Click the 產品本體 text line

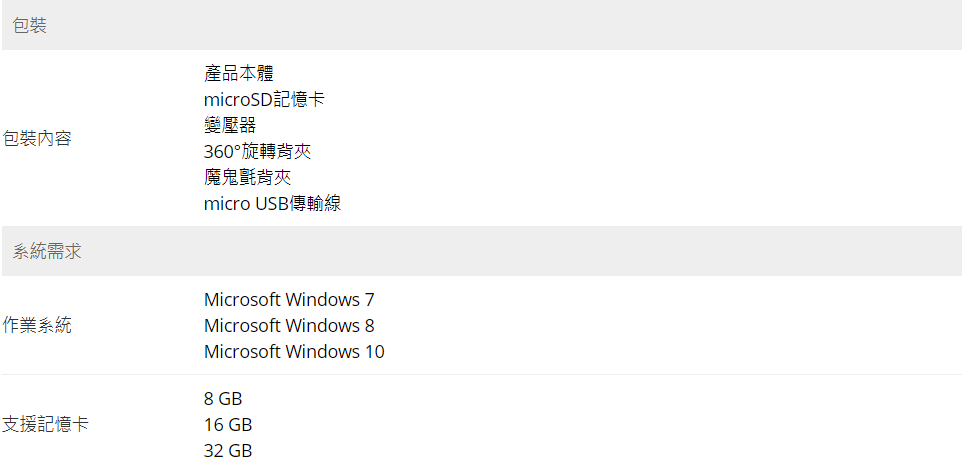[239, 74]
